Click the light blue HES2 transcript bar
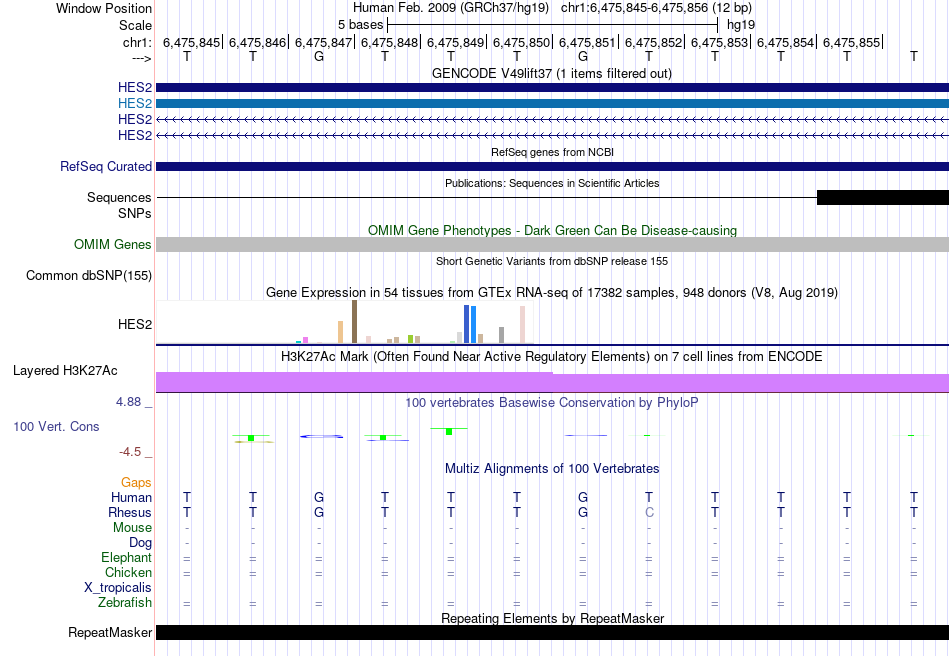The image size is (950, 656). click(552, 104)
